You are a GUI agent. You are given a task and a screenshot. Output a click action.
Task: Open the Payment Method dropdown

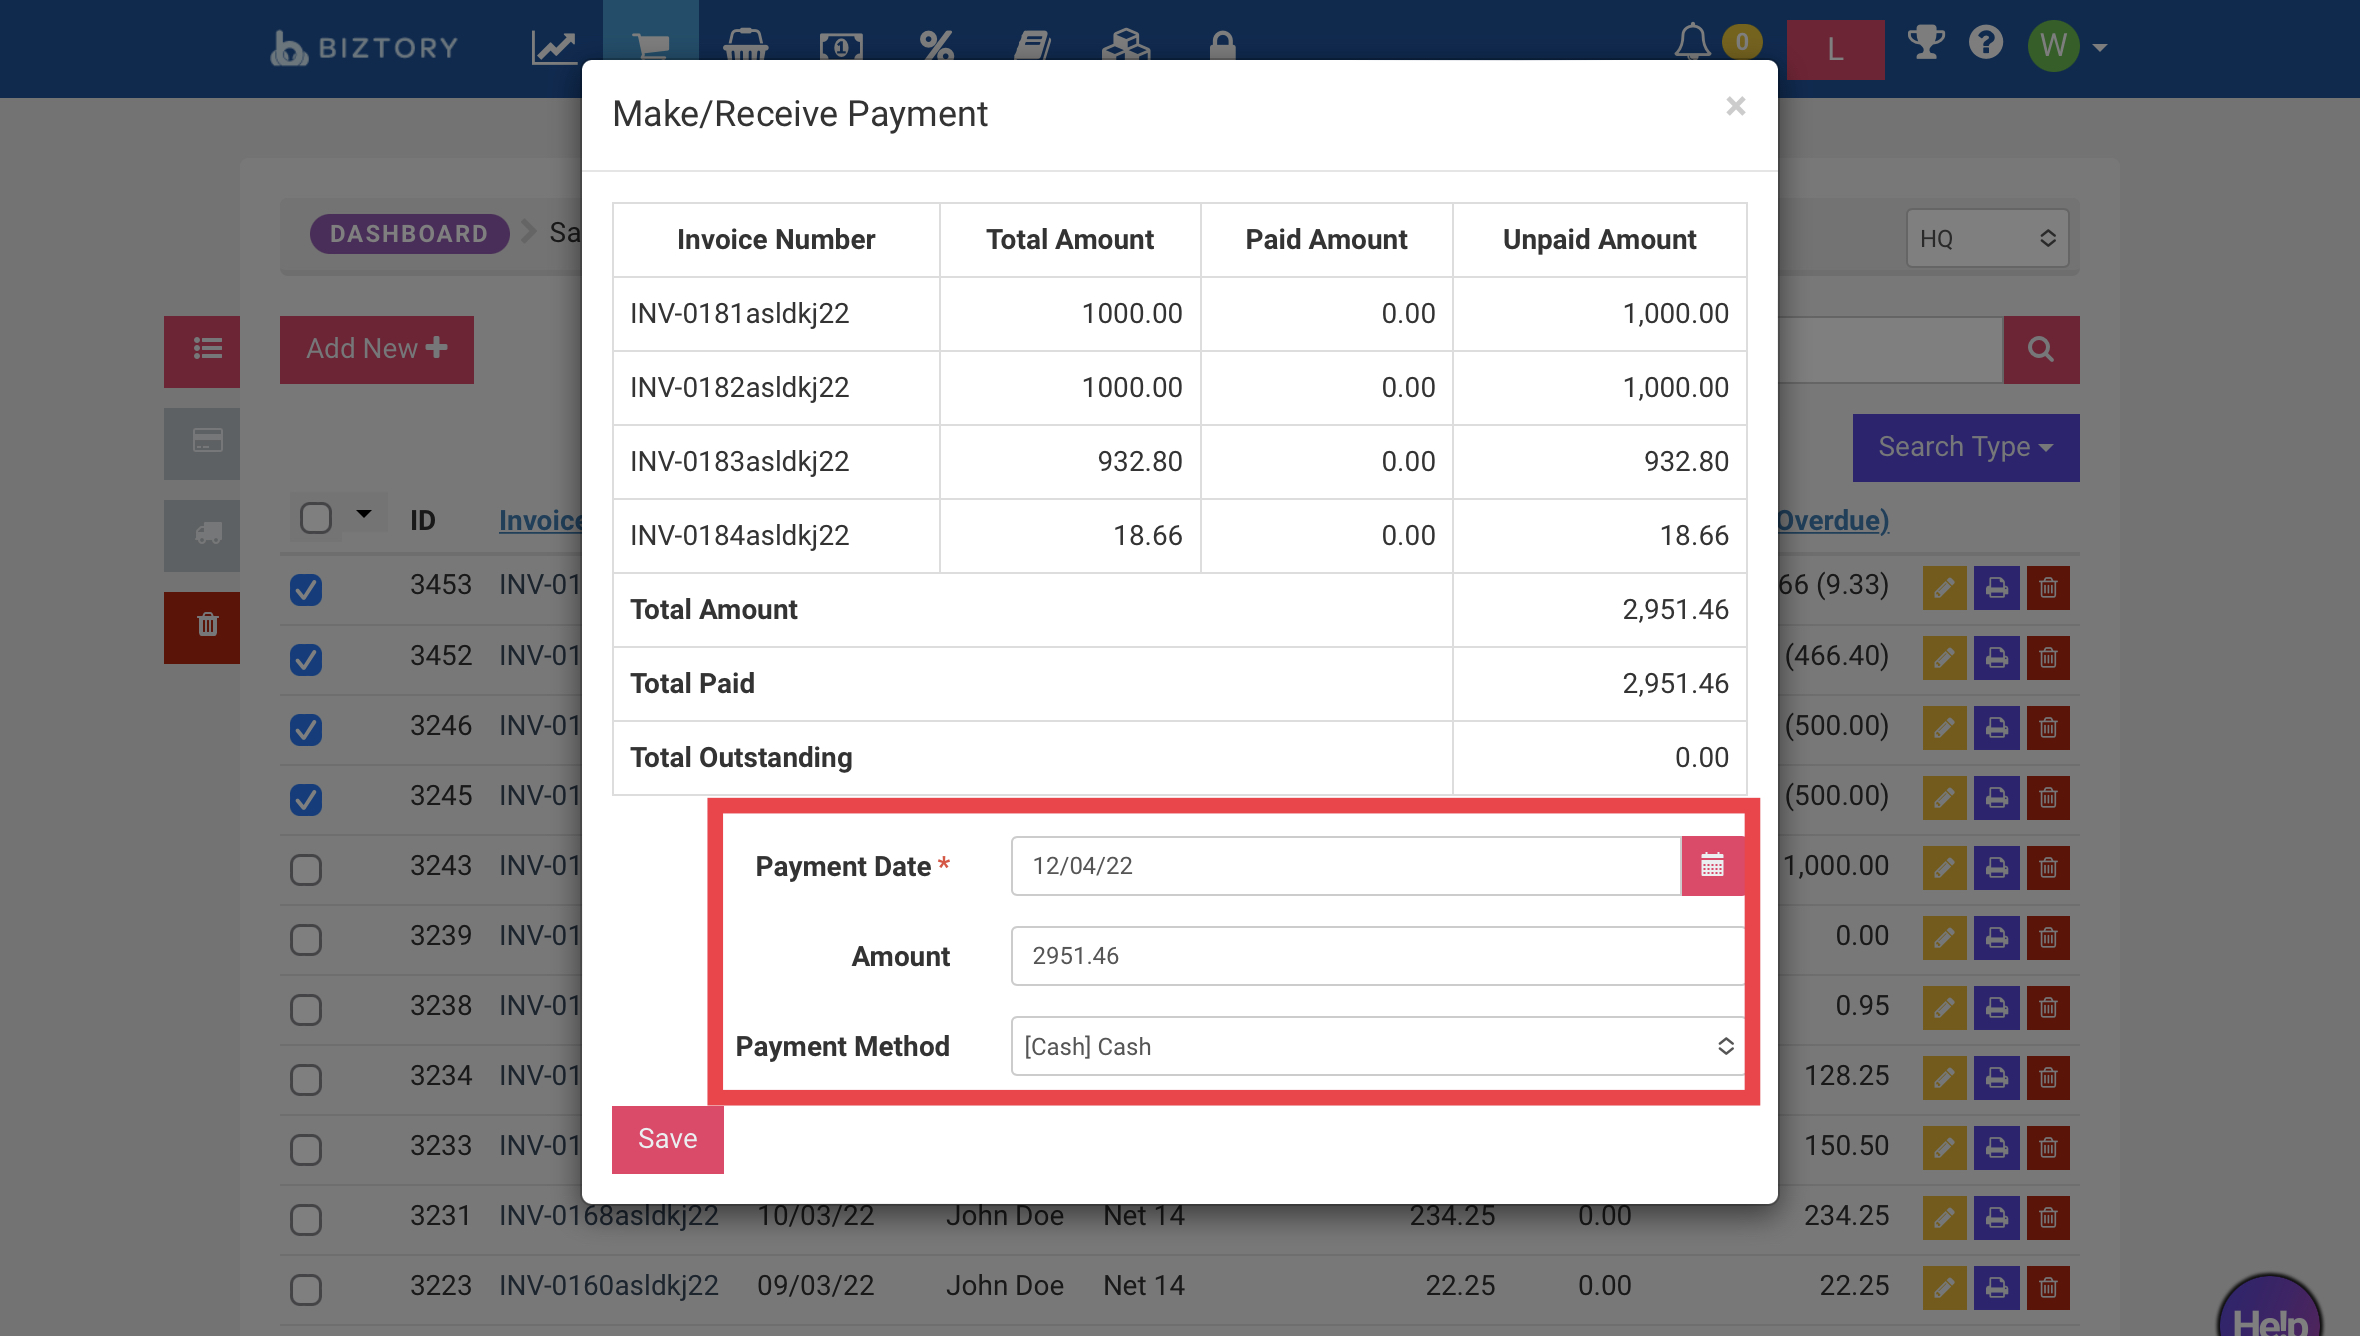coord(1377,1046)
